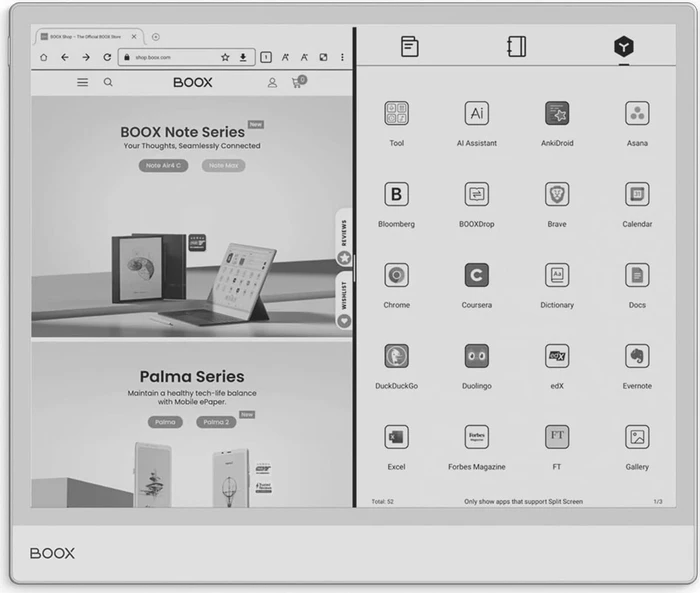Open the Wishlist side tab

point(344,301)
